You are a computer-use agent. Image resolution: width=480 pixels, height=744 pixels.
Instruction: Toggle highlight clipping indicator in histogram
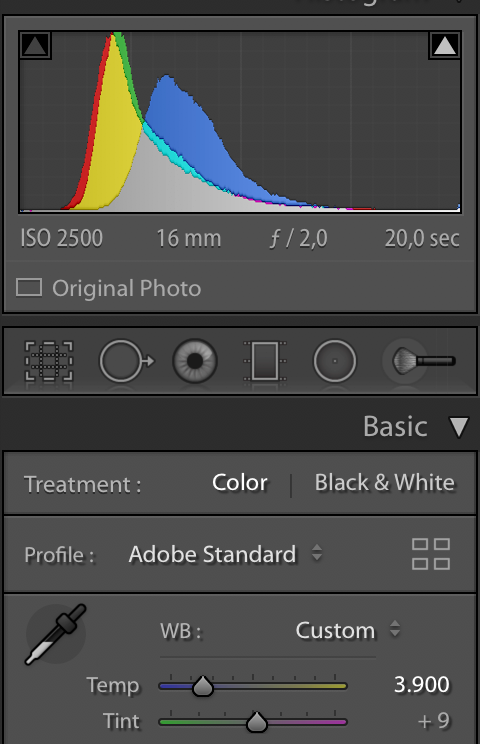click(x=444, y=45)
